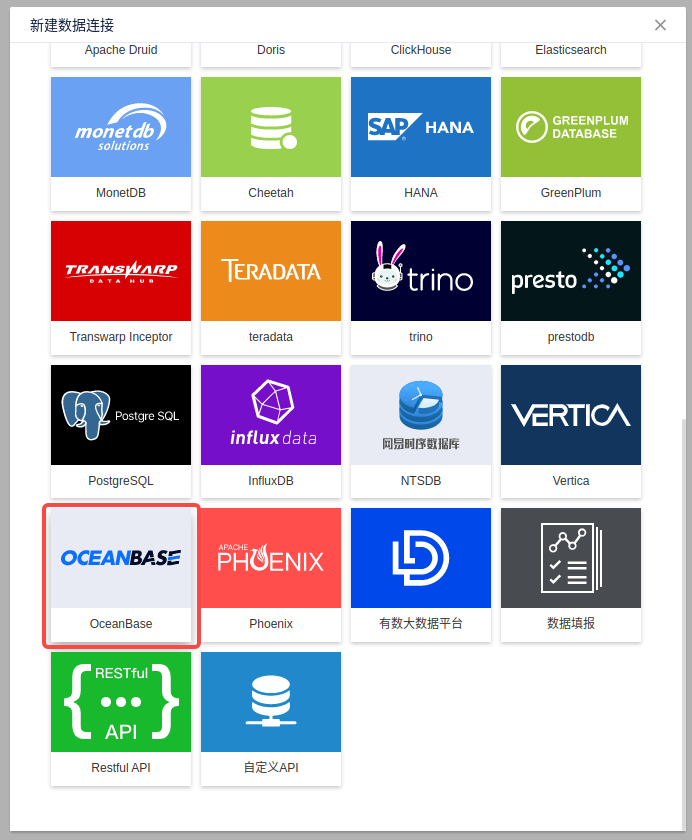Select the Vertica logo tile
This screenshot has width=692, height=840.
pyautogui.click(x=571, y=415)
